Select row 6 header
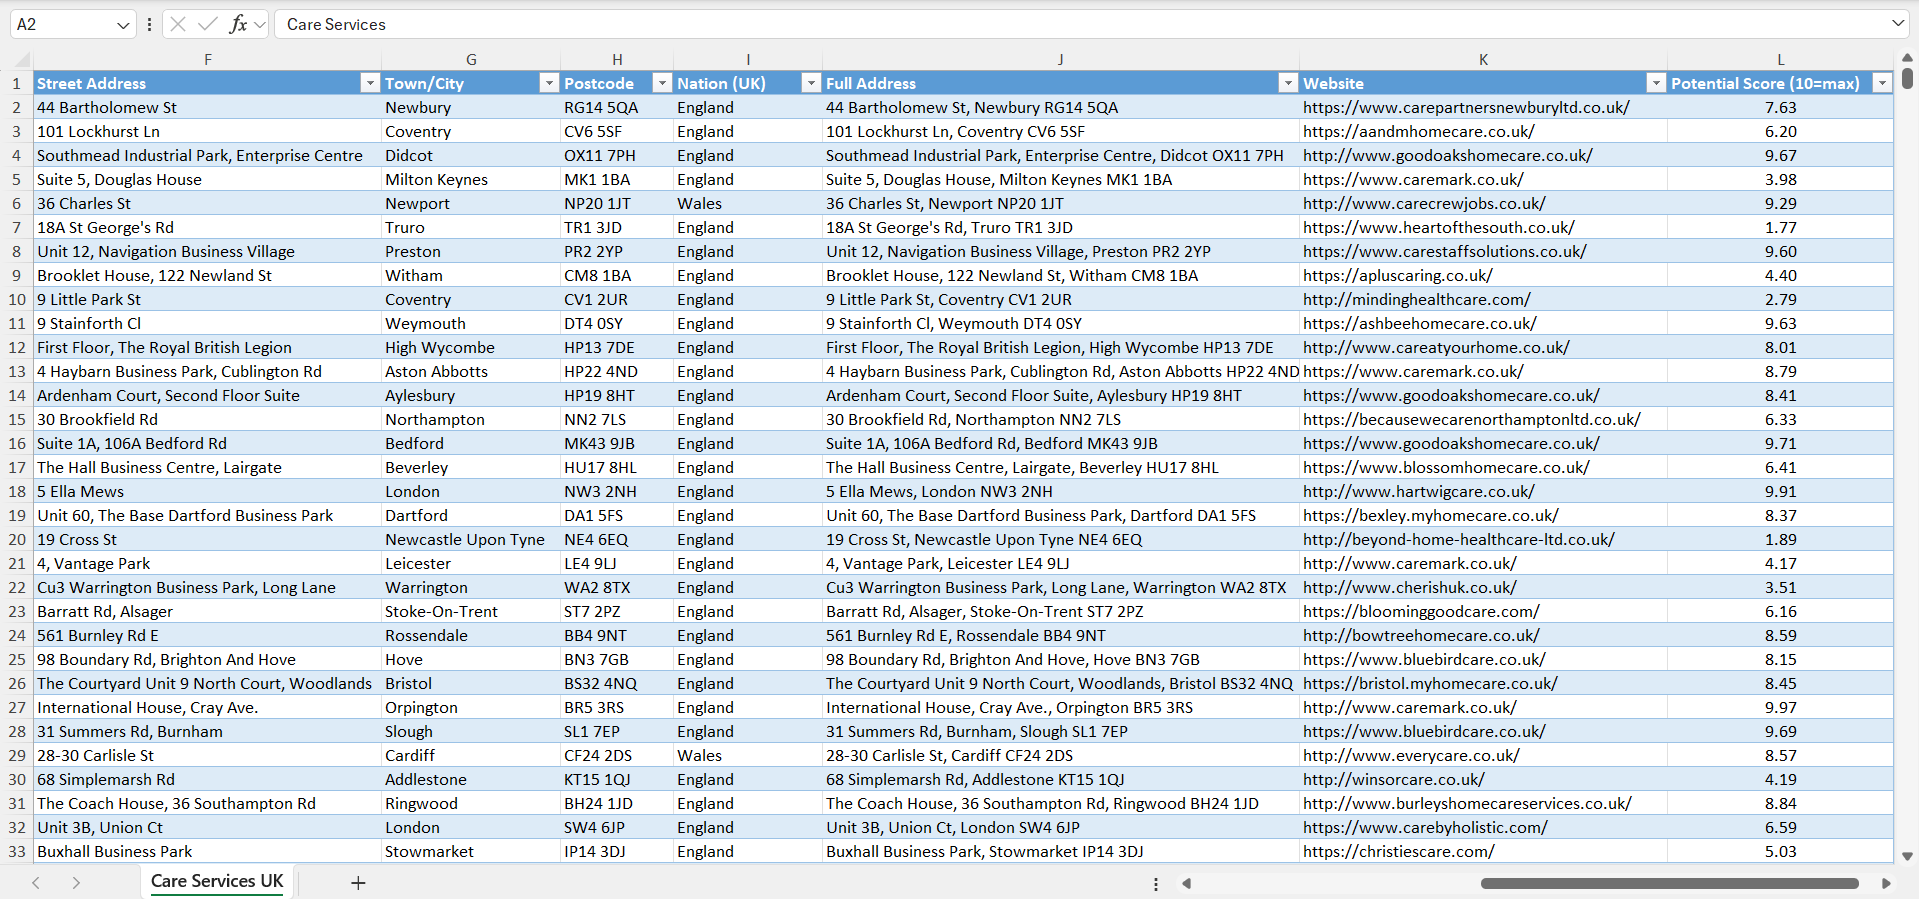Viewport: 1919px width, 899px height. tap(16, 203)
